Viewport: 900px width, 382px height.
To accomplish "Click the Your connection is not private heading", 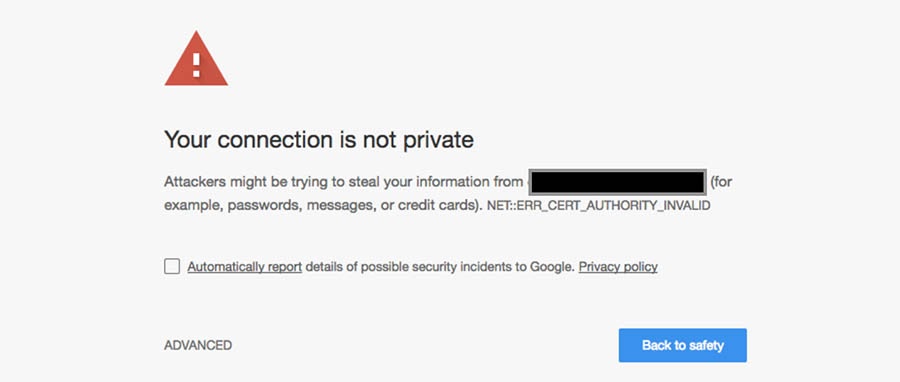I will pyautogui.click(x=319, y=140).
